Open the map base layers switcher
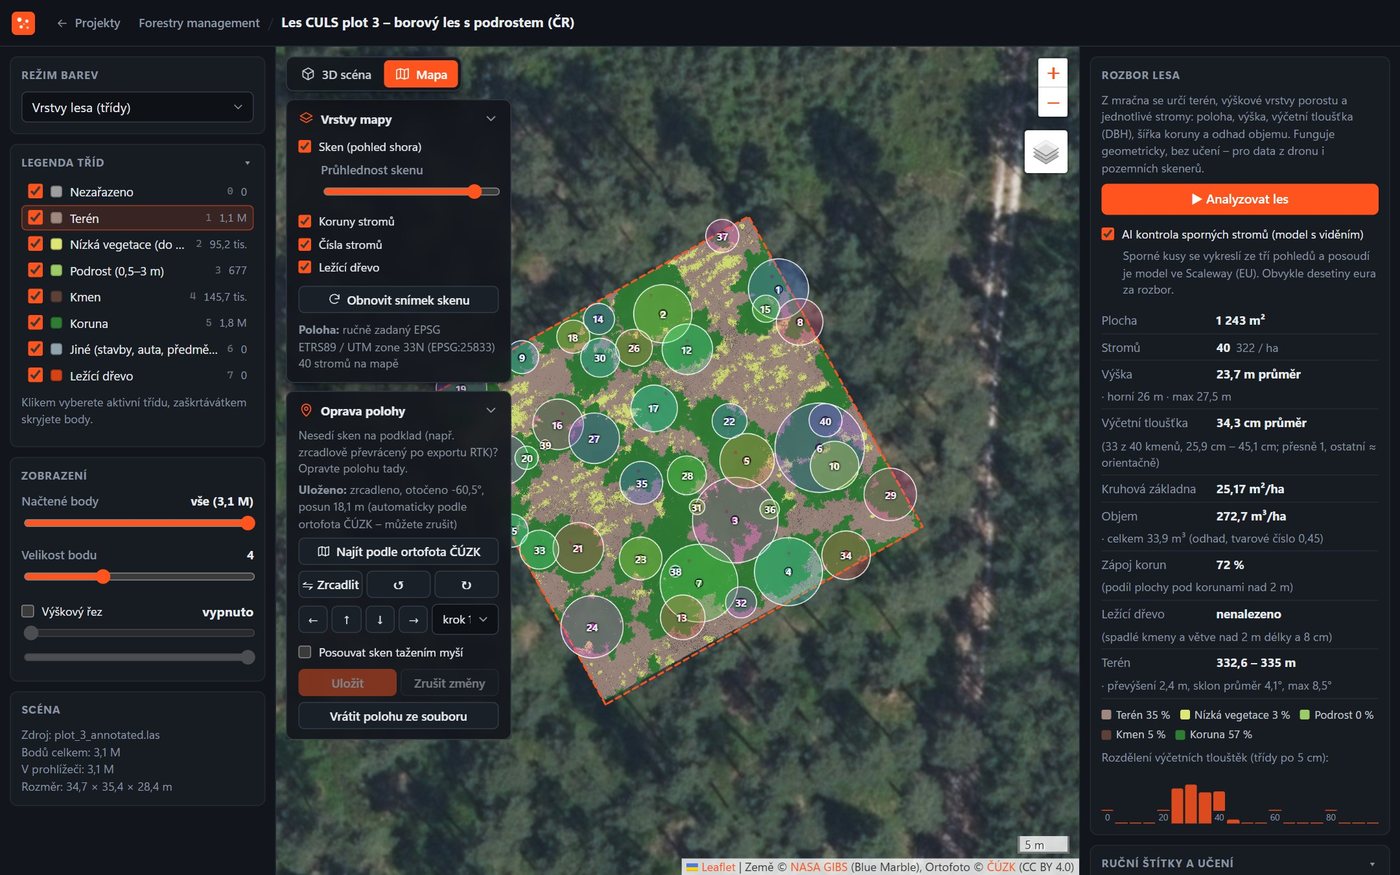Image resolution: width=1400 pixels, height=875 pixels. tap(1046, 152)
